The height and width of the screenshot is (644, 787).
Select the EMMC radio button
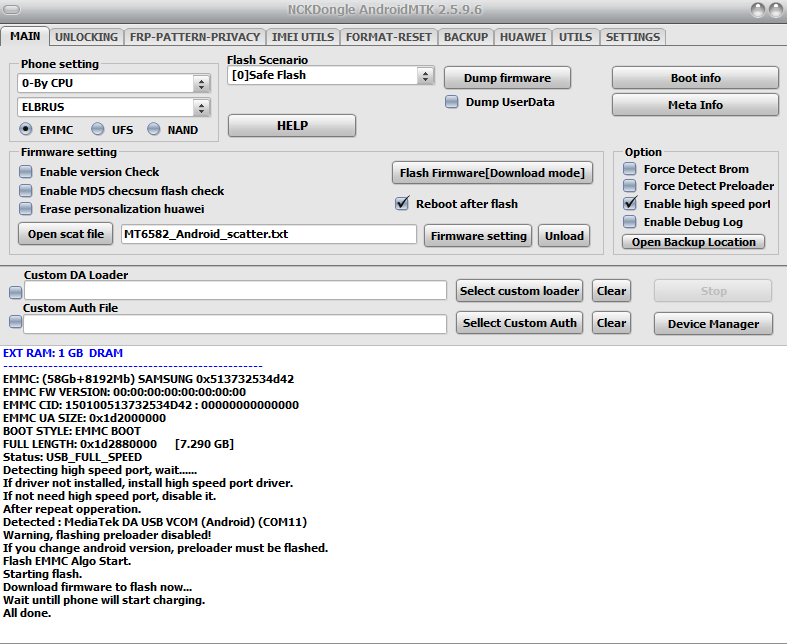(x=26, y=130)
